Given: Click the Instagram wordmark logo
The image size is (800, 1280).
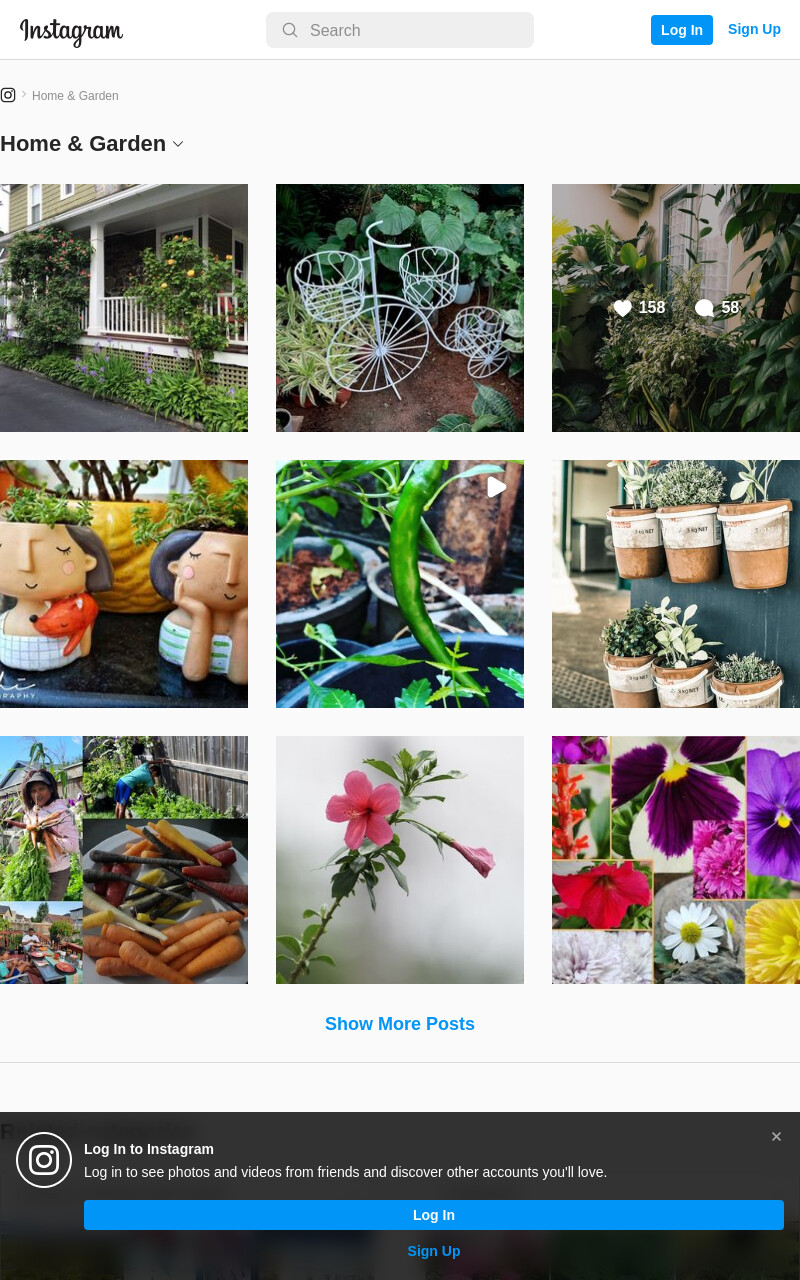Looking at the screenshot, I should 71,31.
